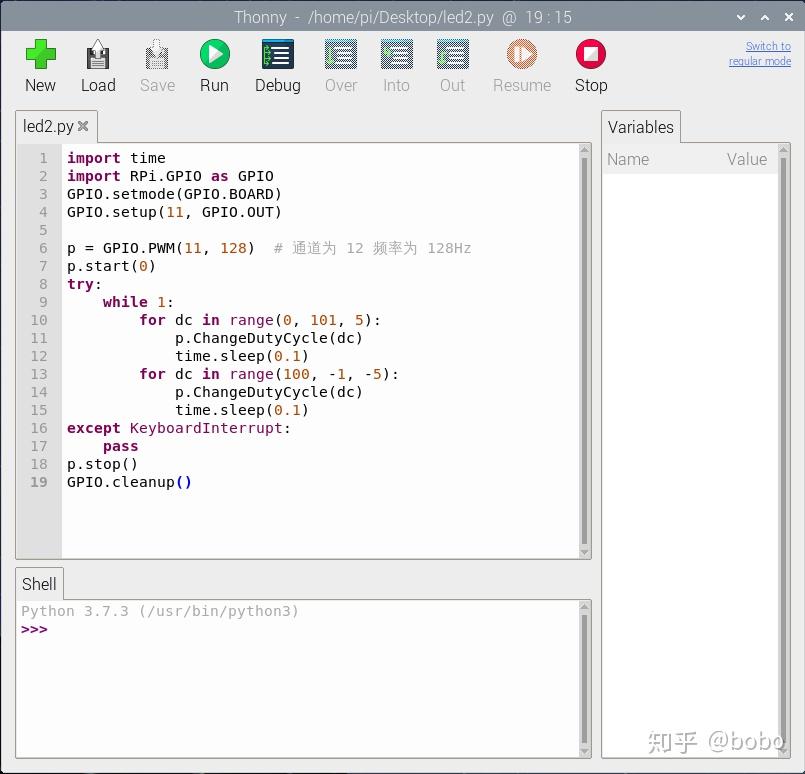Close the led2.py tab
Image resolution: width=805 pixels, height=774 pixels.
pos(83,126)
